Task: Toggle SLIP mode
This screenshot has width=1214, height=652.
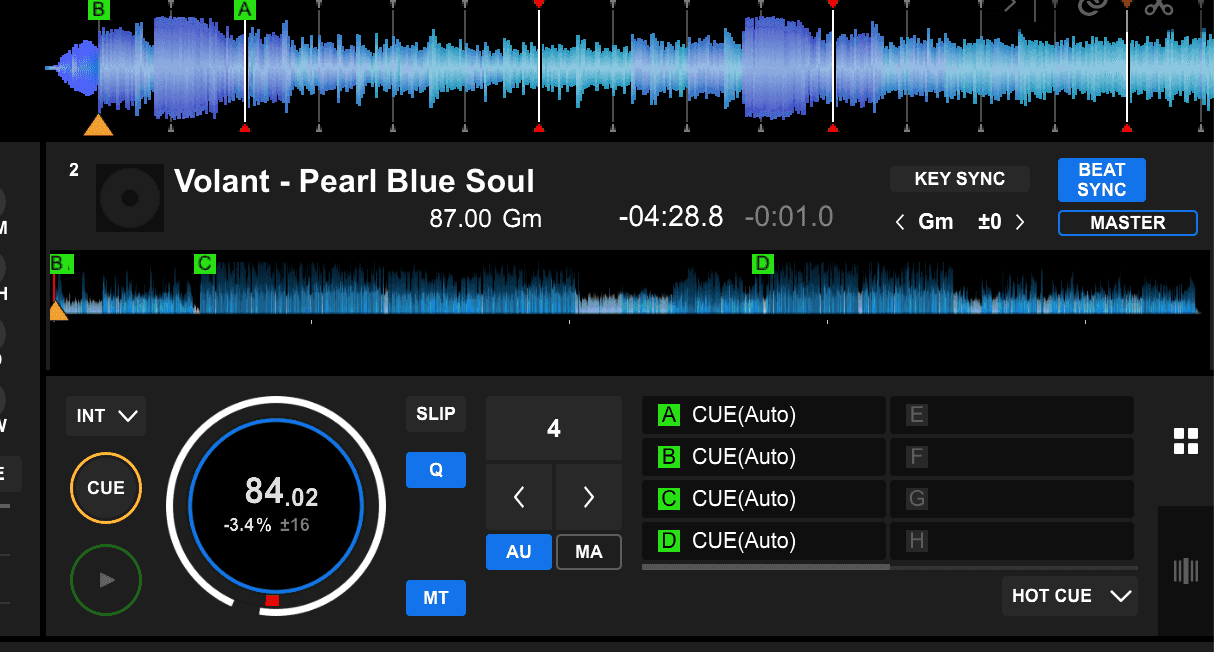Action: (x=435, y=414)
